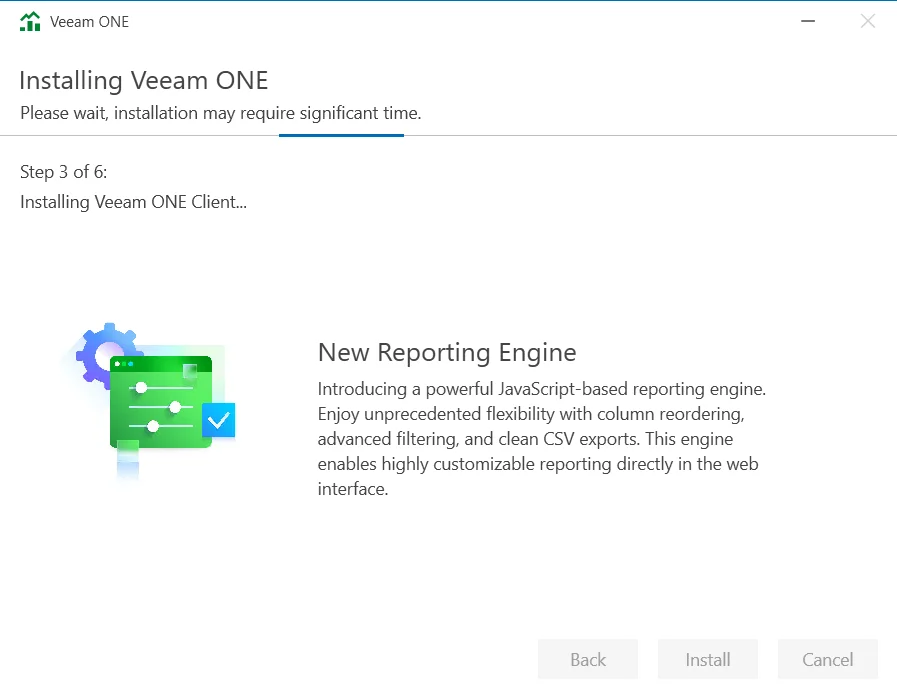Click the "New Reporting Engine" title
Viewport: 897px width, 697px height.
click(x=447, y=352)
